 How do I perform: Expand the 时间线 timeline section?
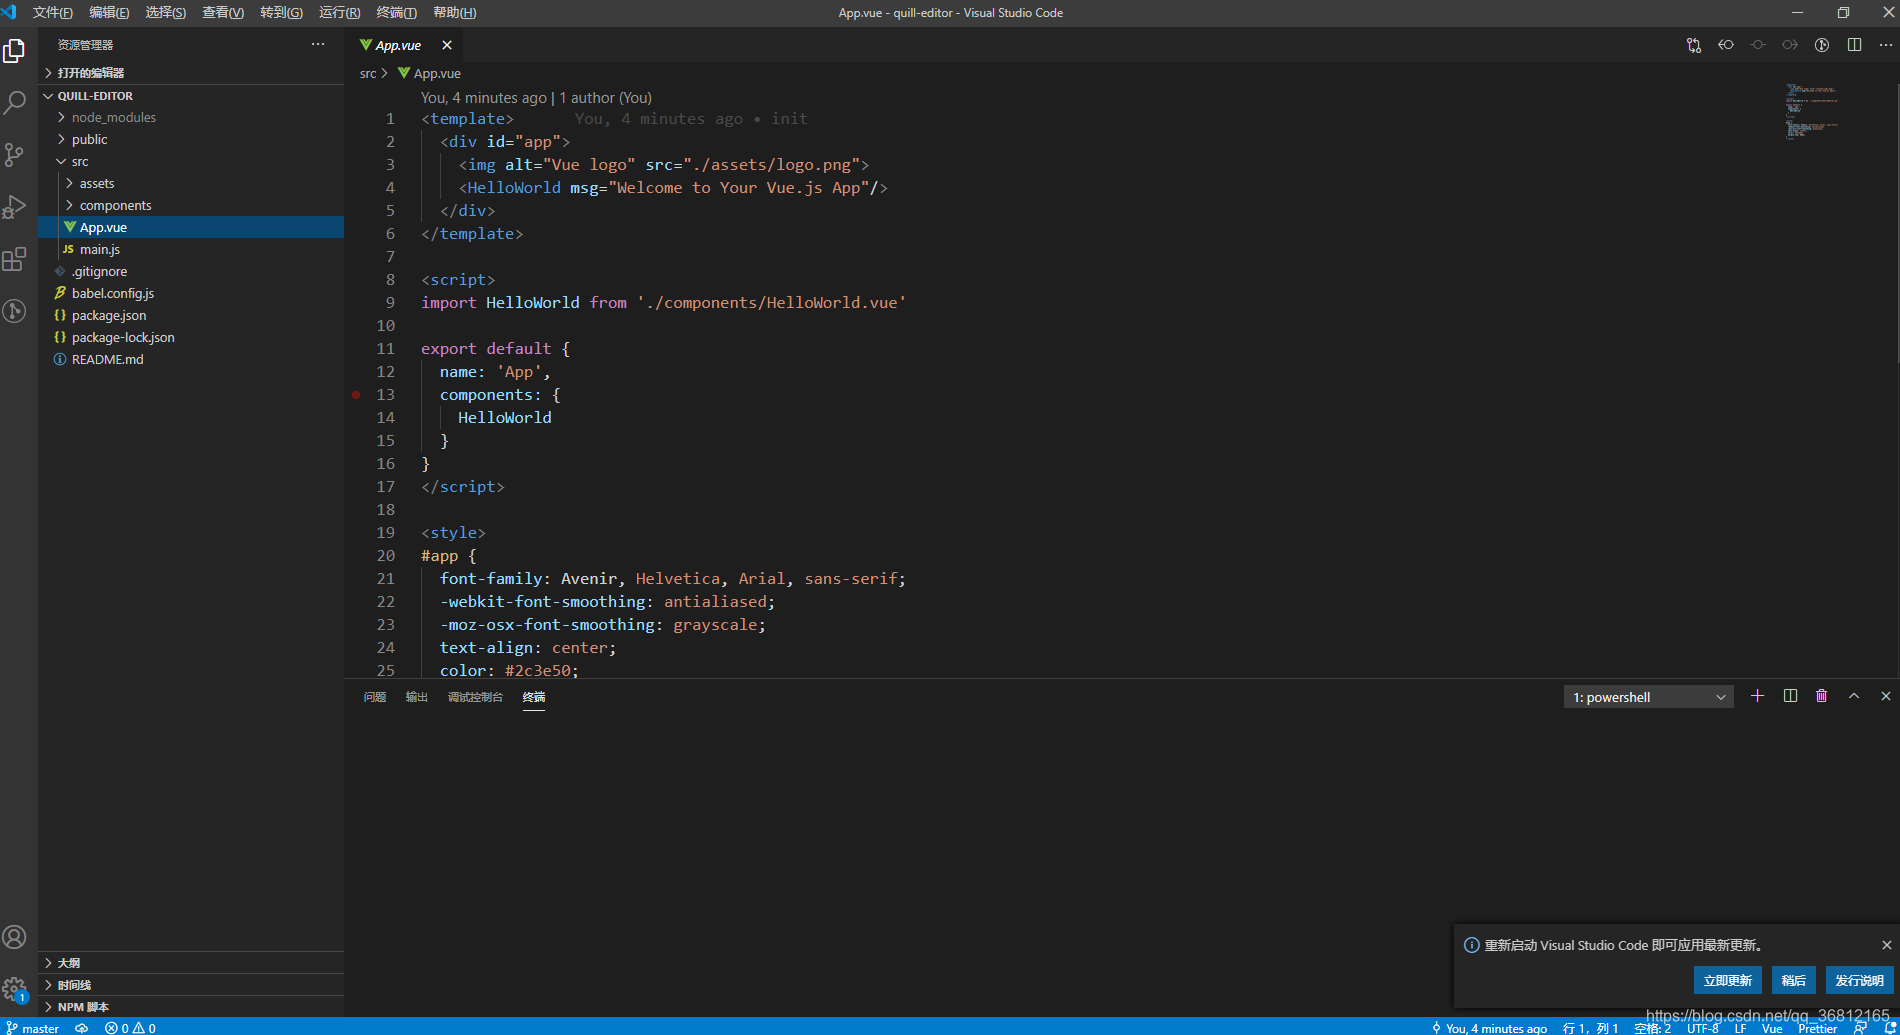[191, 985]
